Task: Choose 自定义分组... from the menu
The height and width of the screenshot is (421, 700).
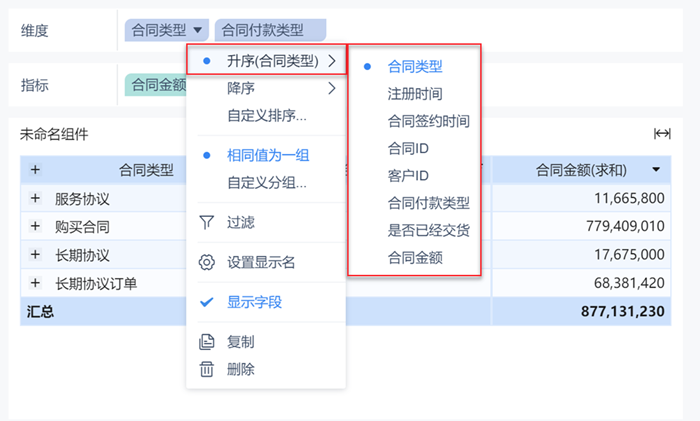Action: coord(266,183)
